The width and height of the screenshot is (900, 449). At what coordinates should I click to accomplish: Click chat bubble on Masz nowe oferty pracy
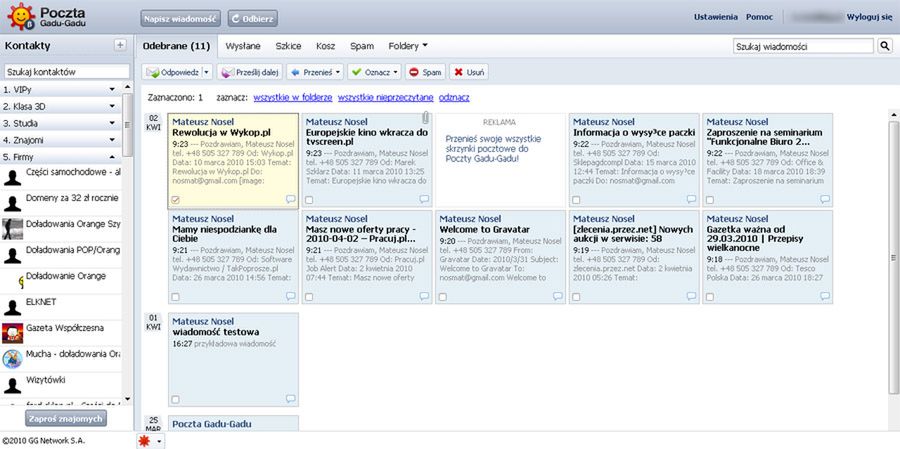pos(424,296)
